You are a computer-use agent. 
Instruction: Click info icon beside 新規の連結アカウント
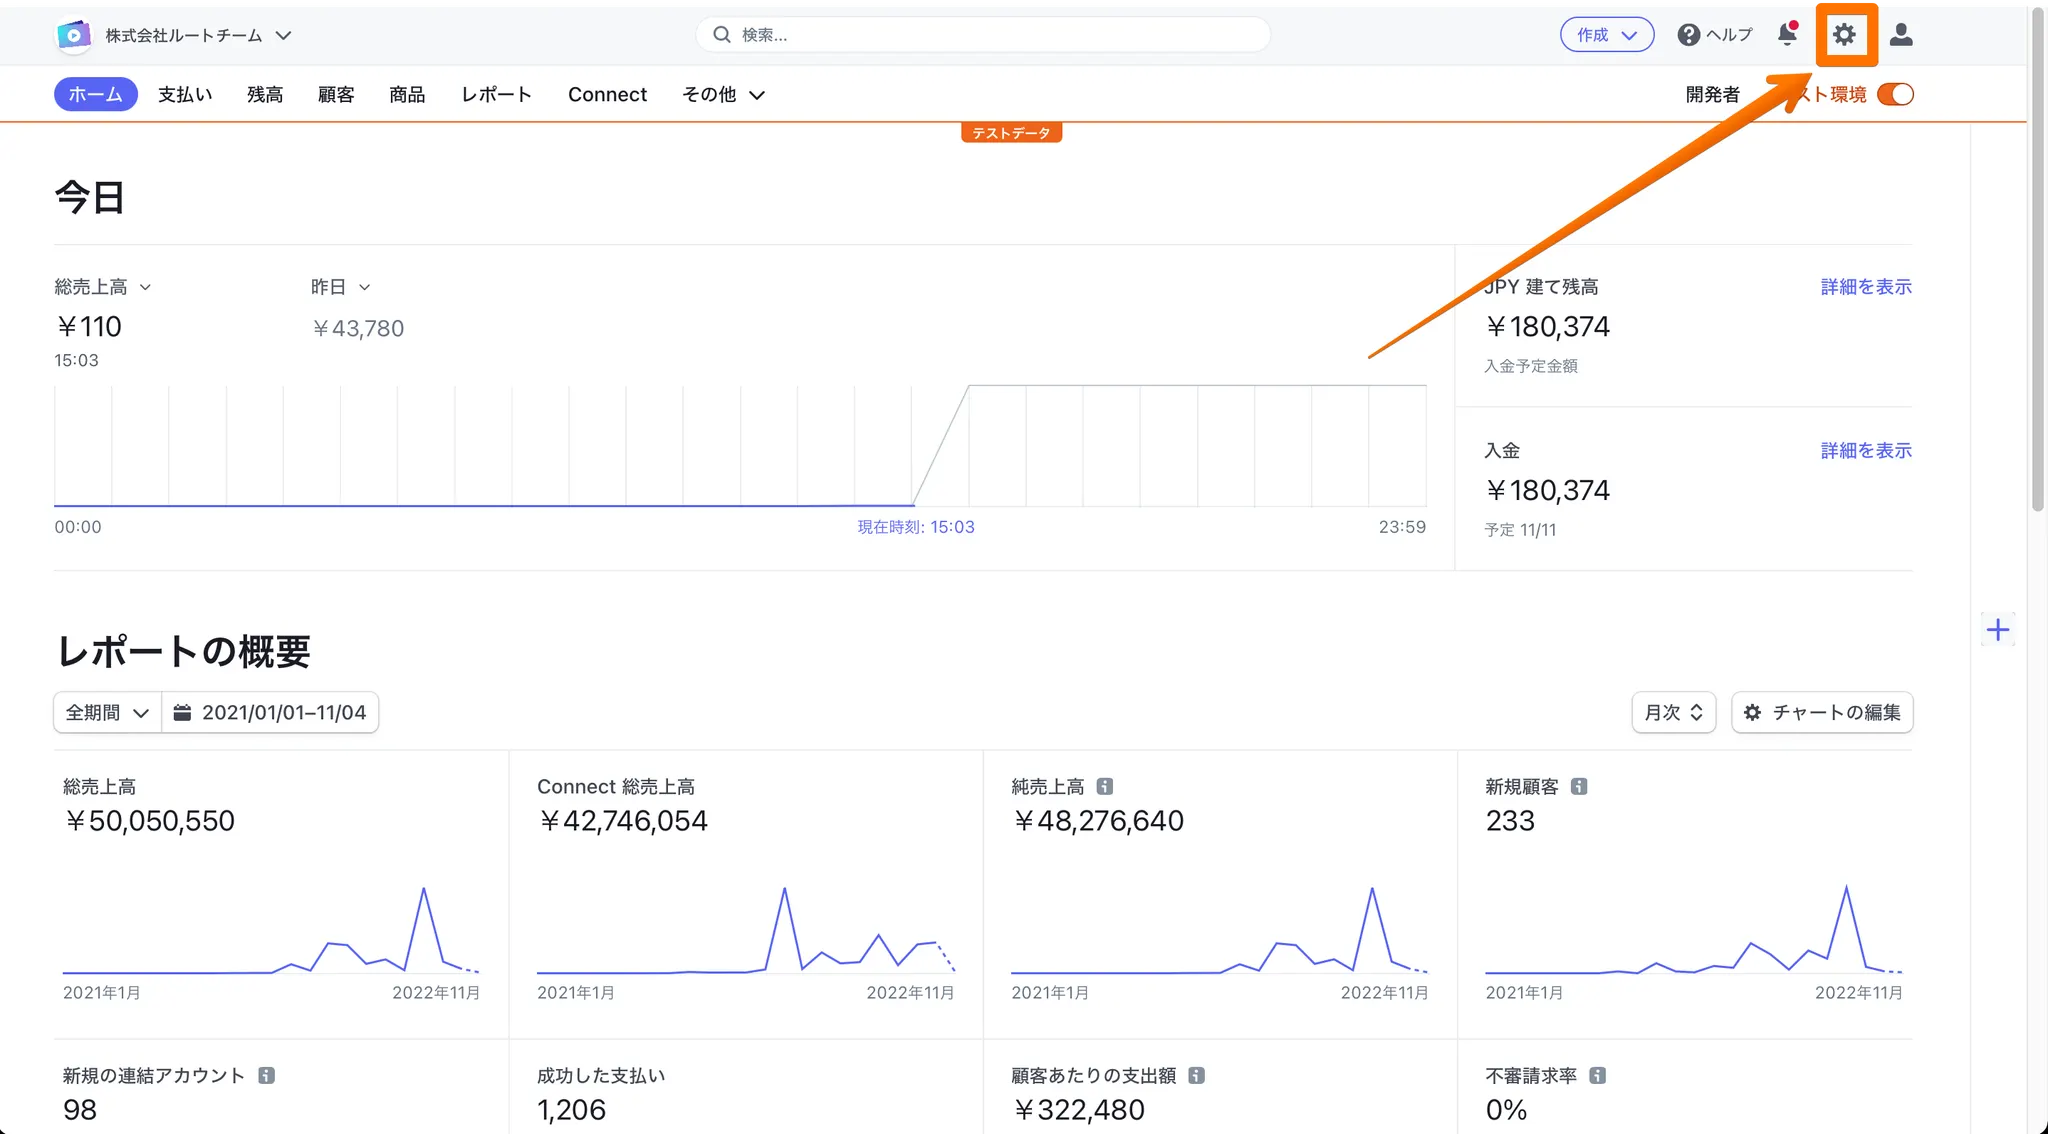coord(266,1075)
